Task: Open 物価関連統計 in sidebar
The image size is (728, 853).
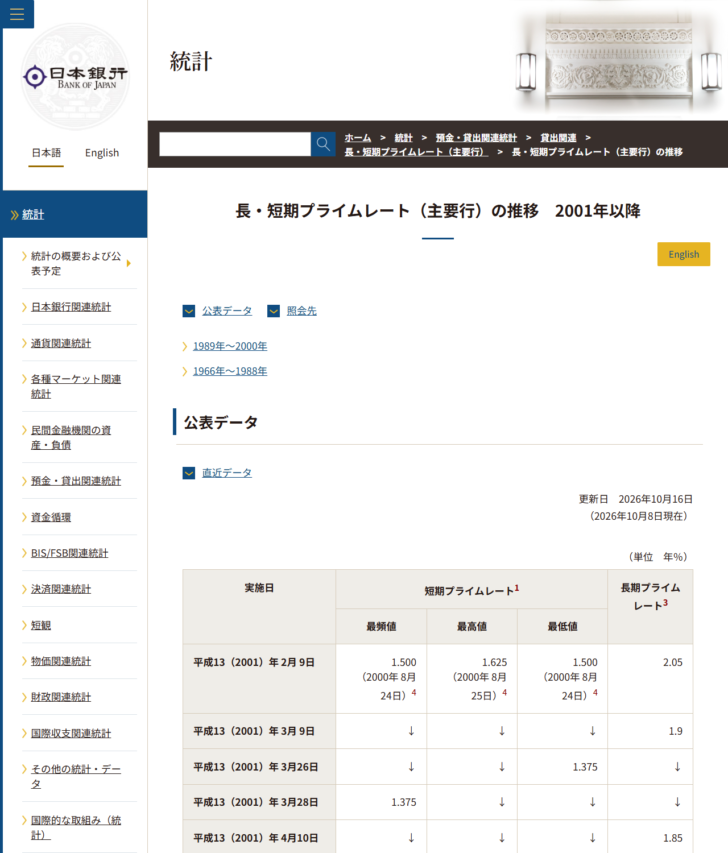Action: (x=61, y=661)
